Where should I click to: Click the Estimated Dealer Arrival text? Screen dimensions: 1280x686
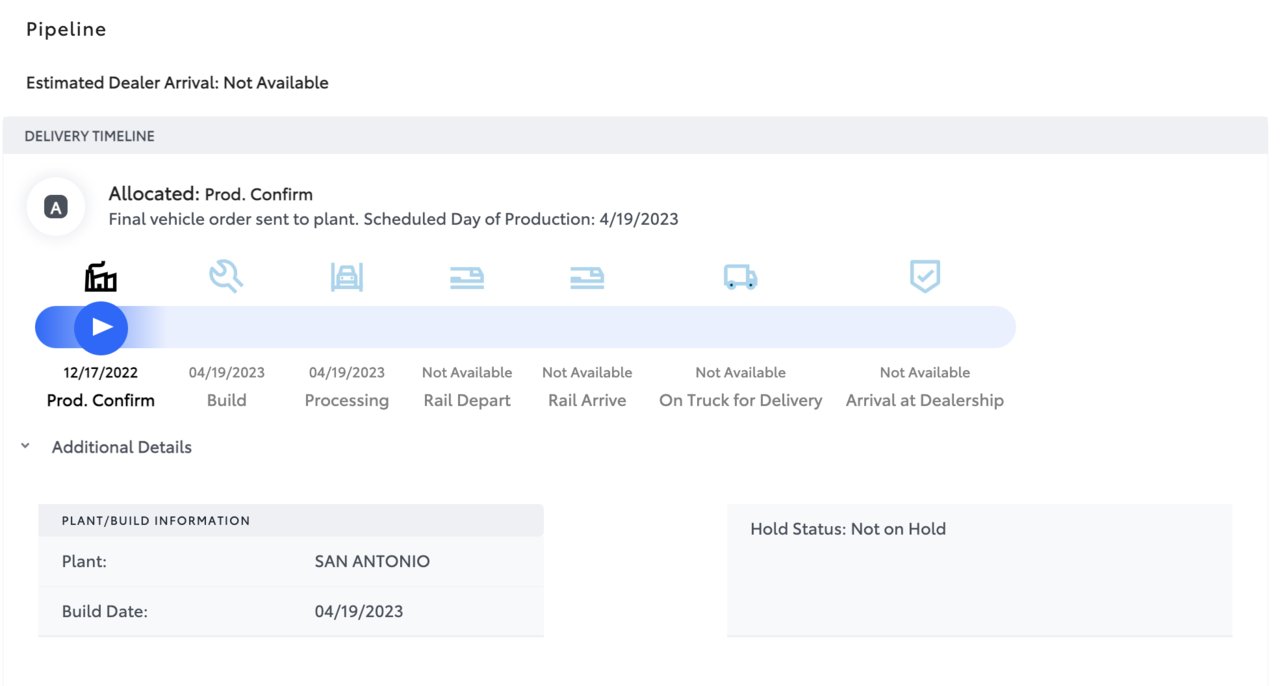click(x=177, y=83)
